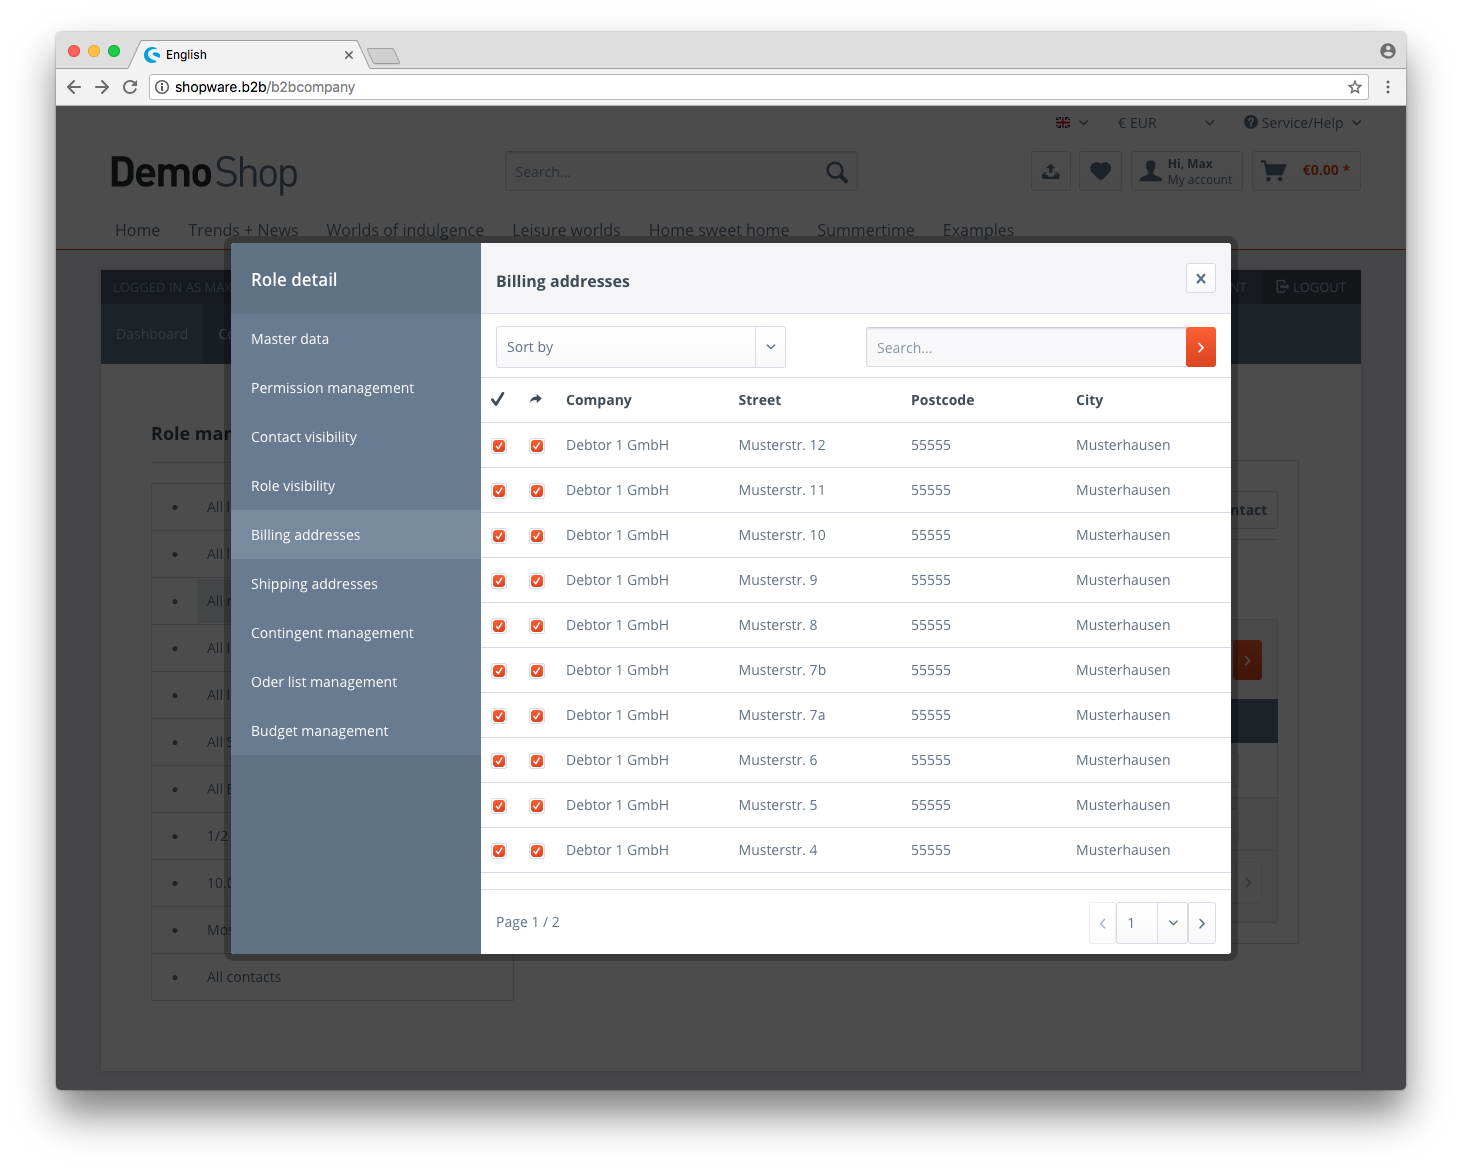
Task: Uncheck first checkbox for Musterstr. 4
Action: point(499,851)
